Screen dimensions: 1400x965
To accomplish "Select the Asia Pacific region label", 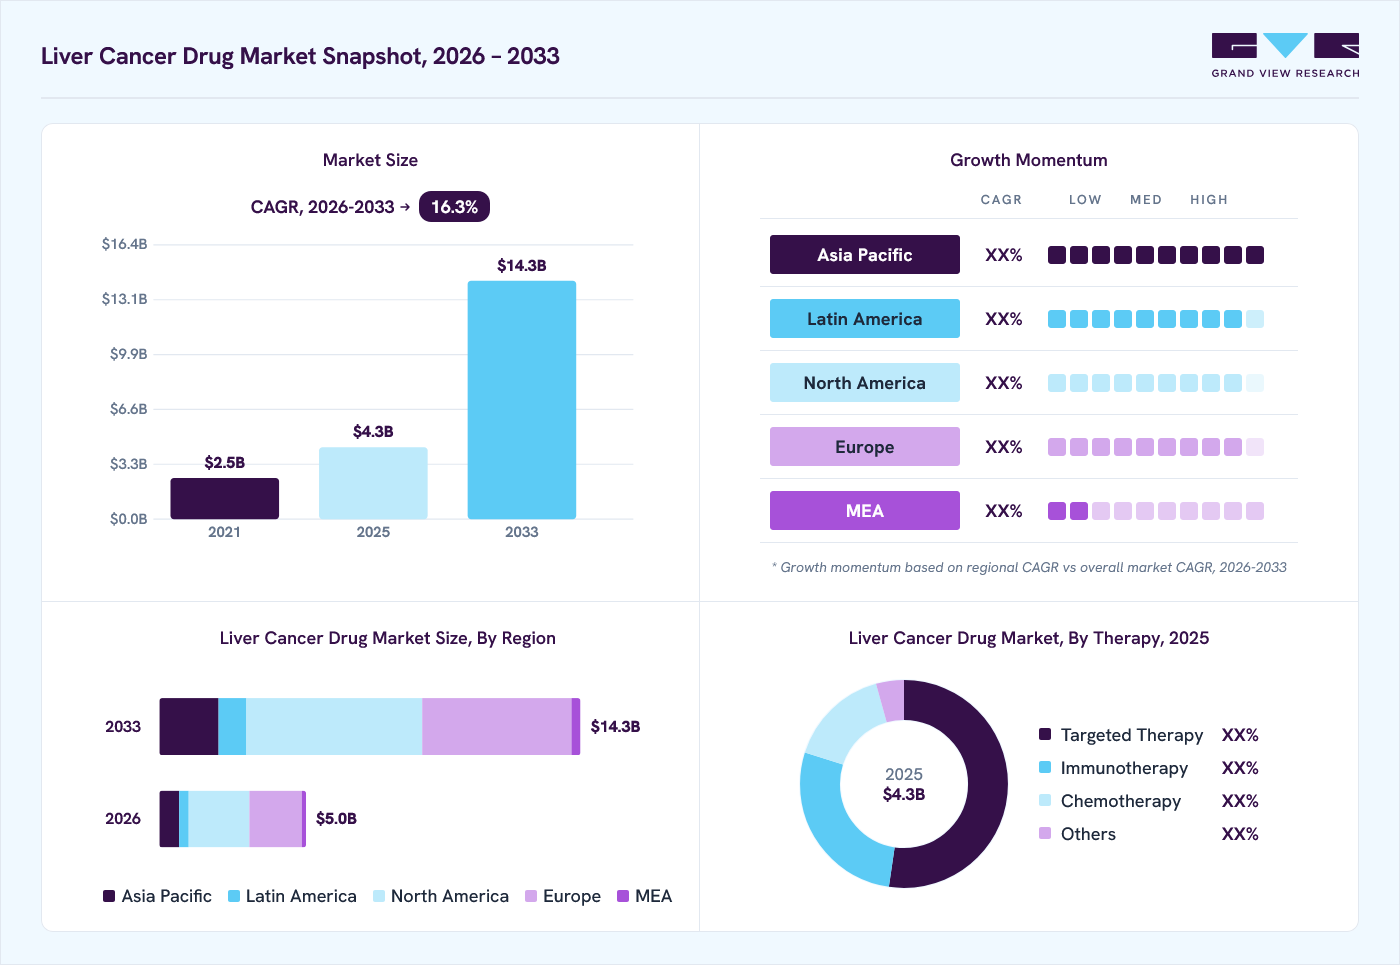I will tap(865, 255).
